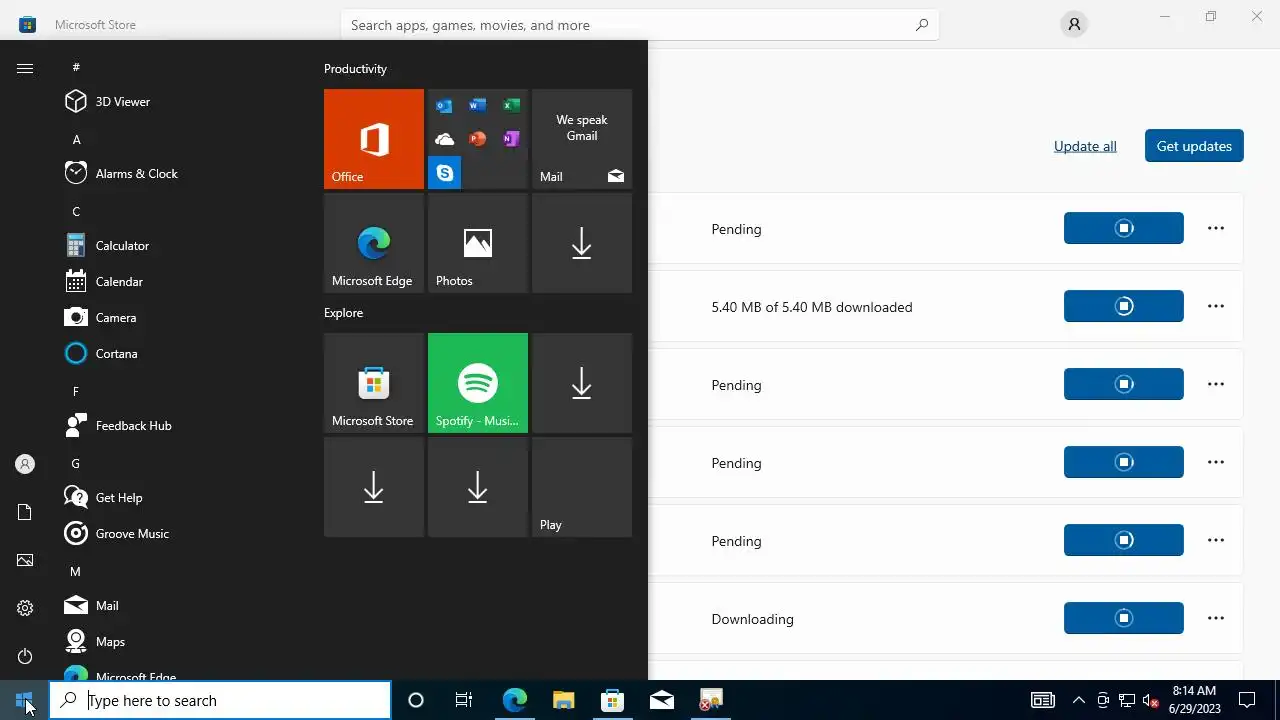Open the notification center icon
The width and height of the screenshot is (1280, 720).
(1247, 700)
